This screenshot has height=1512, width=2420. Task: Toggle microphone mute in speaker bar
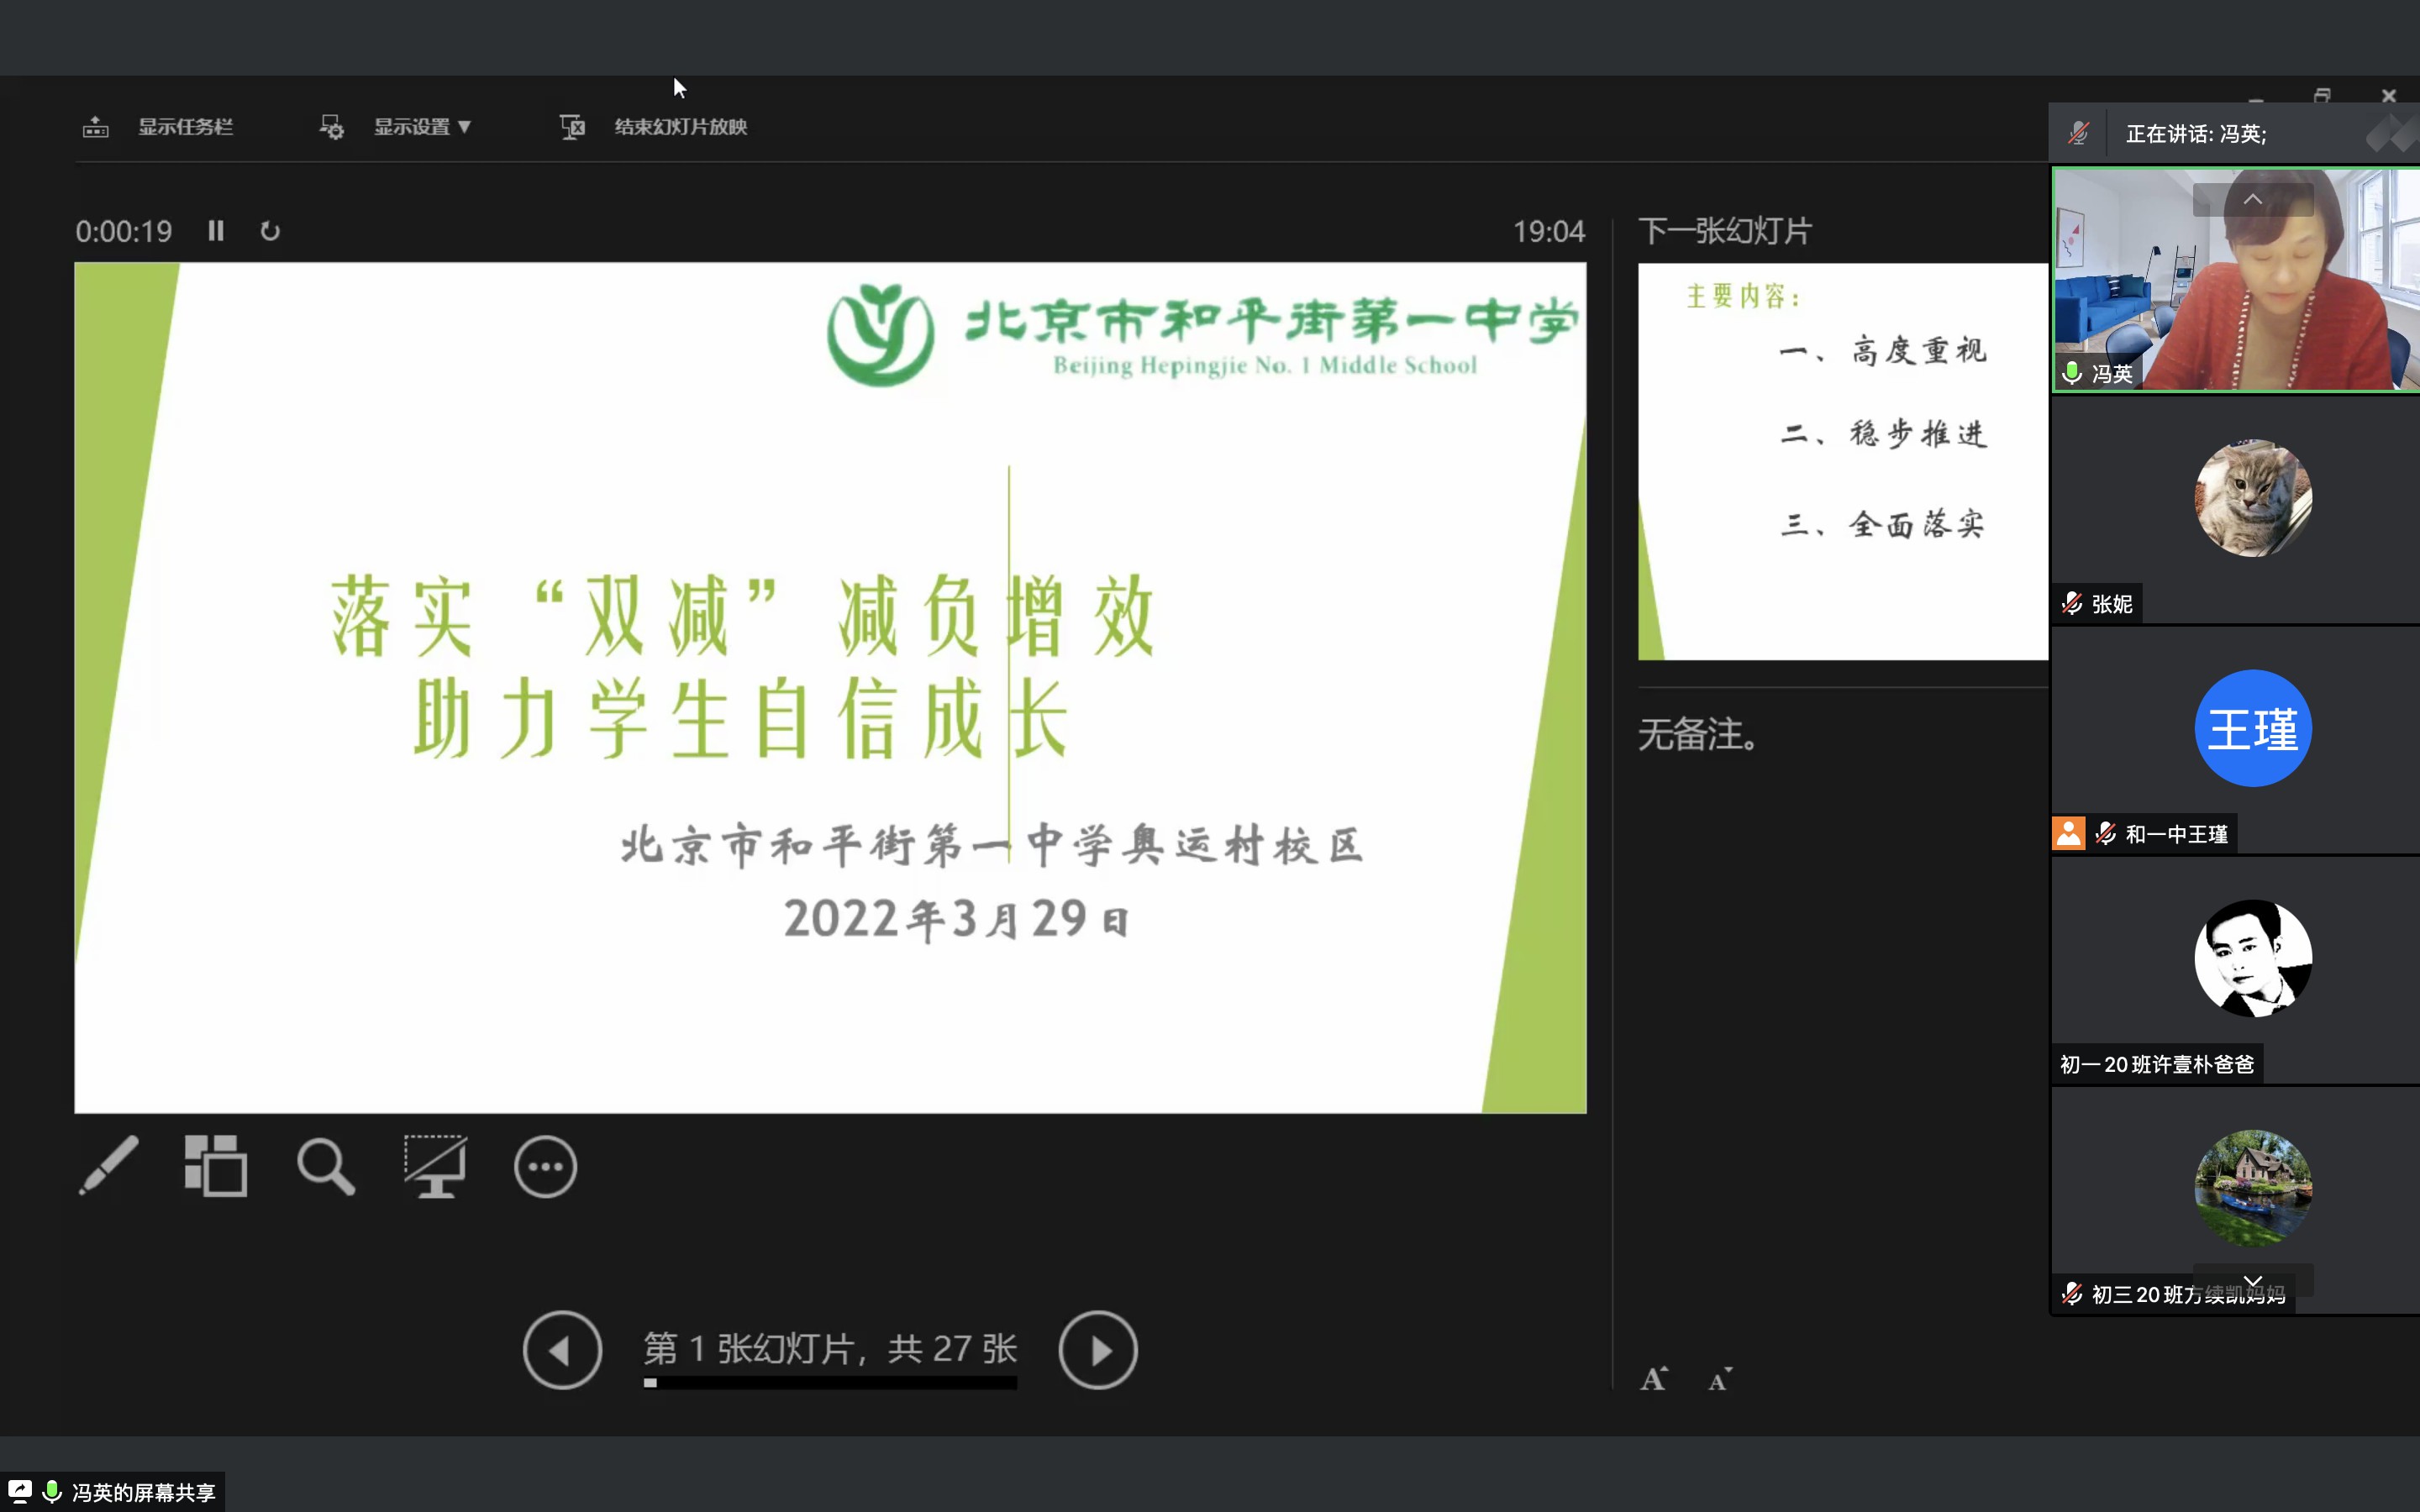pyautogui.click(x=2079, y=134)
